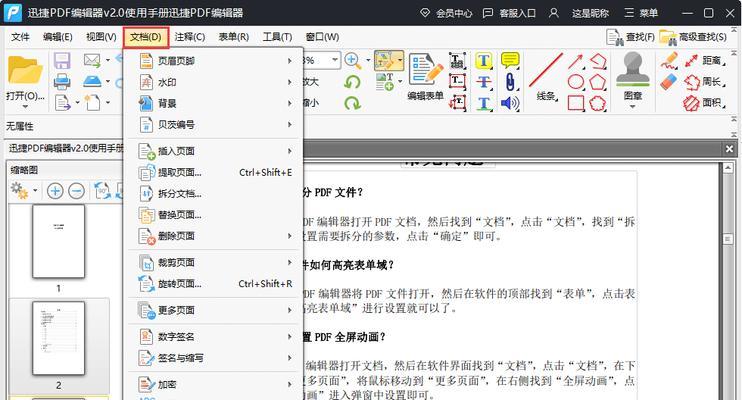This screenshot has width=742, height=400.
Task: Select the underline text tool
Action: pyautogui.click(x=483, y=103)
